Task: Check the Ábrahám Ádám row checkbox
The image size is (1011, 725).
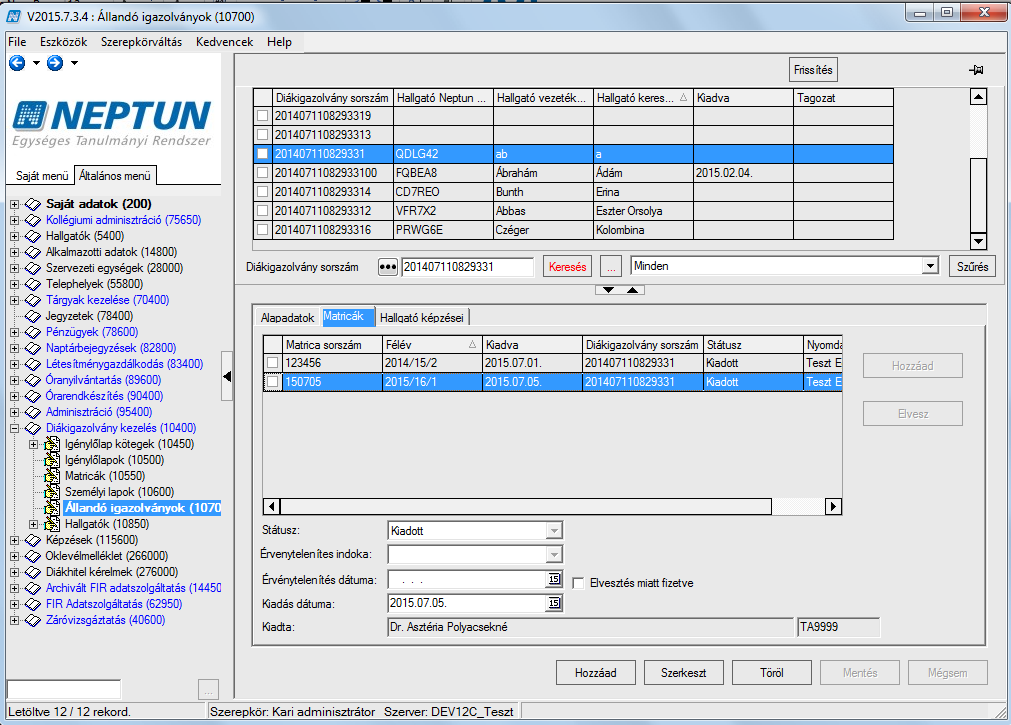Action: point(262,173)
